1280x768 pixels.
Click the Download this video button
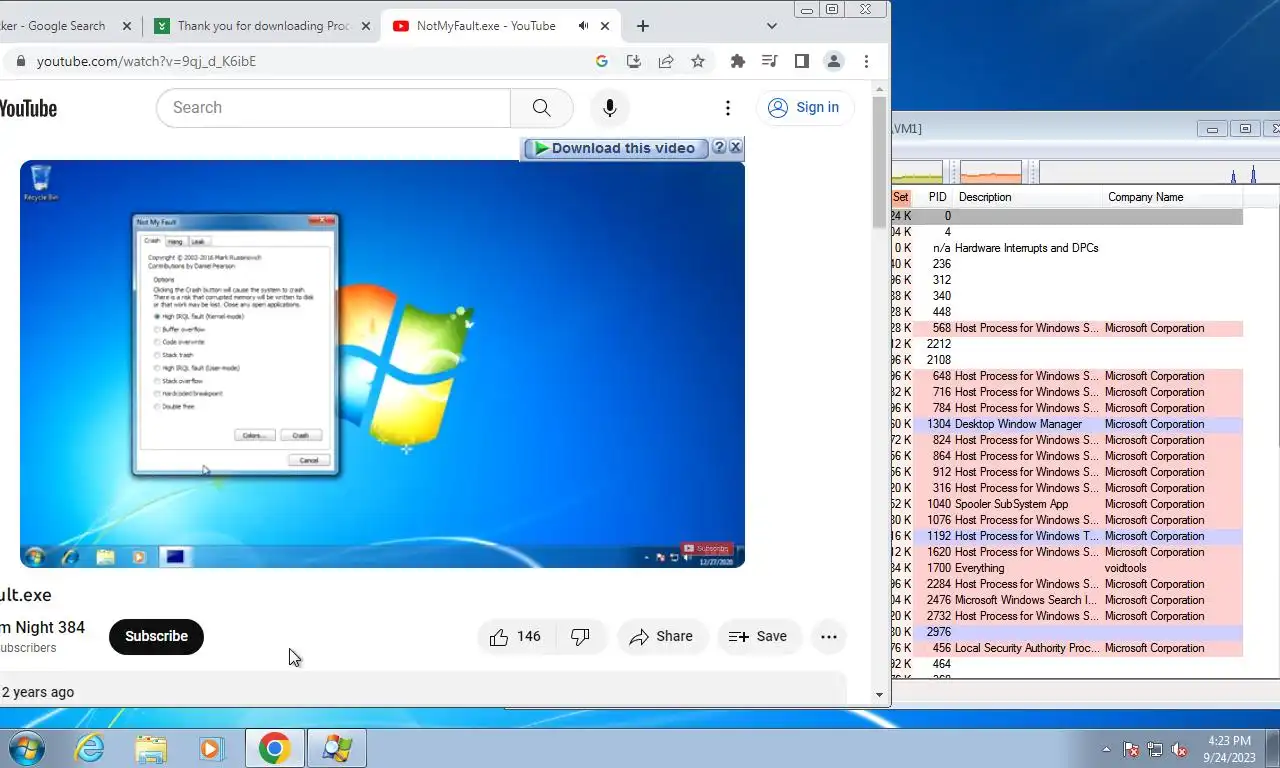616,148
